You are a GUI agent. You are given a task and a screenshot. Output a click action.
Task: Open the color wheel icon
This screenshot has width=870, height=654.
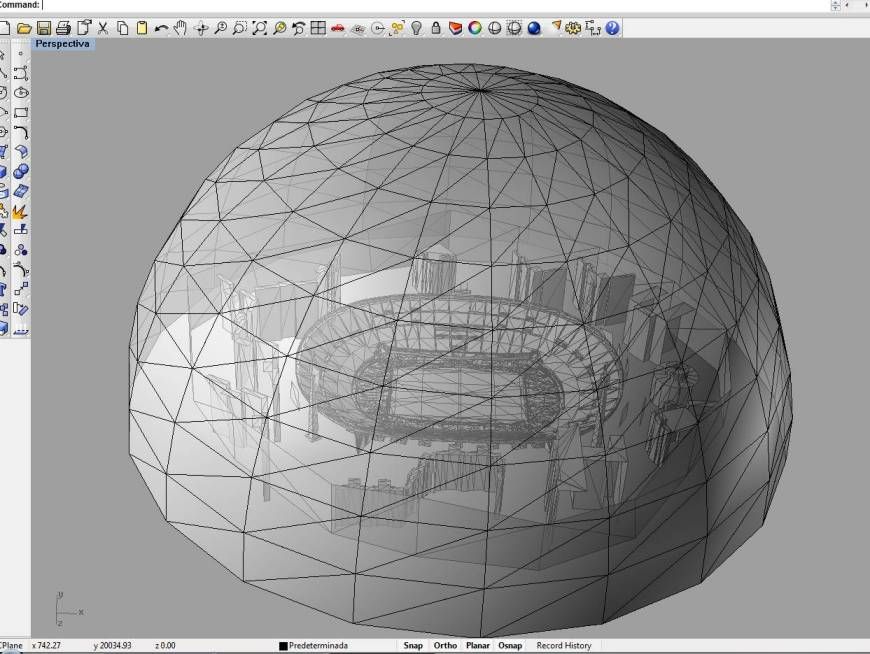[x=475, y=28]
